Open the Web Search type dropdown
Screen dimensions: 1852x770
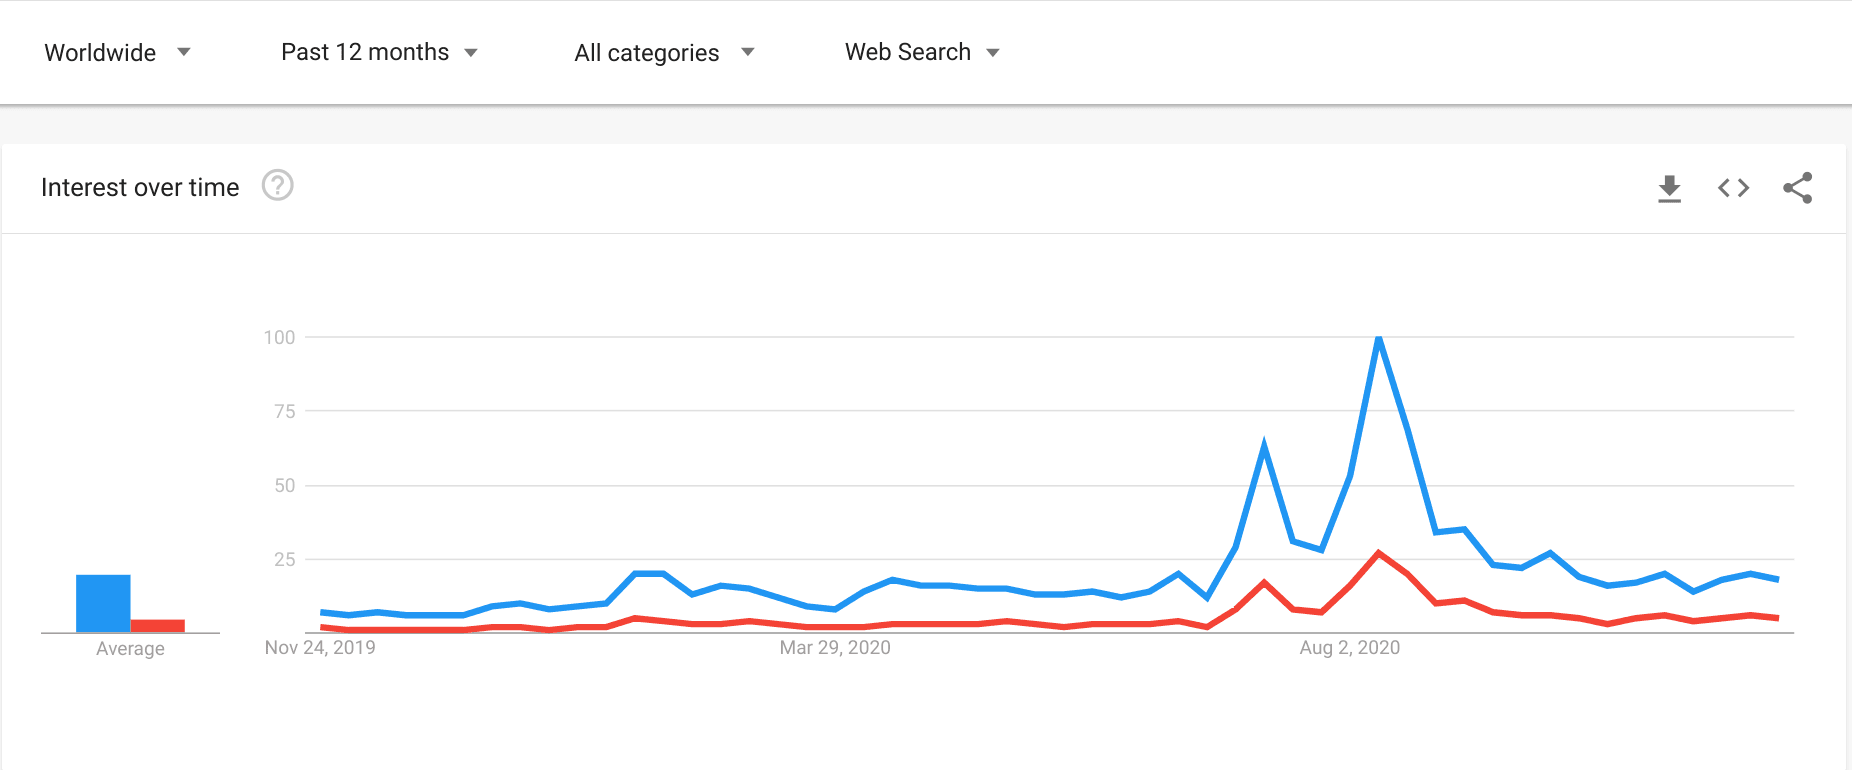tap(922, 52)
